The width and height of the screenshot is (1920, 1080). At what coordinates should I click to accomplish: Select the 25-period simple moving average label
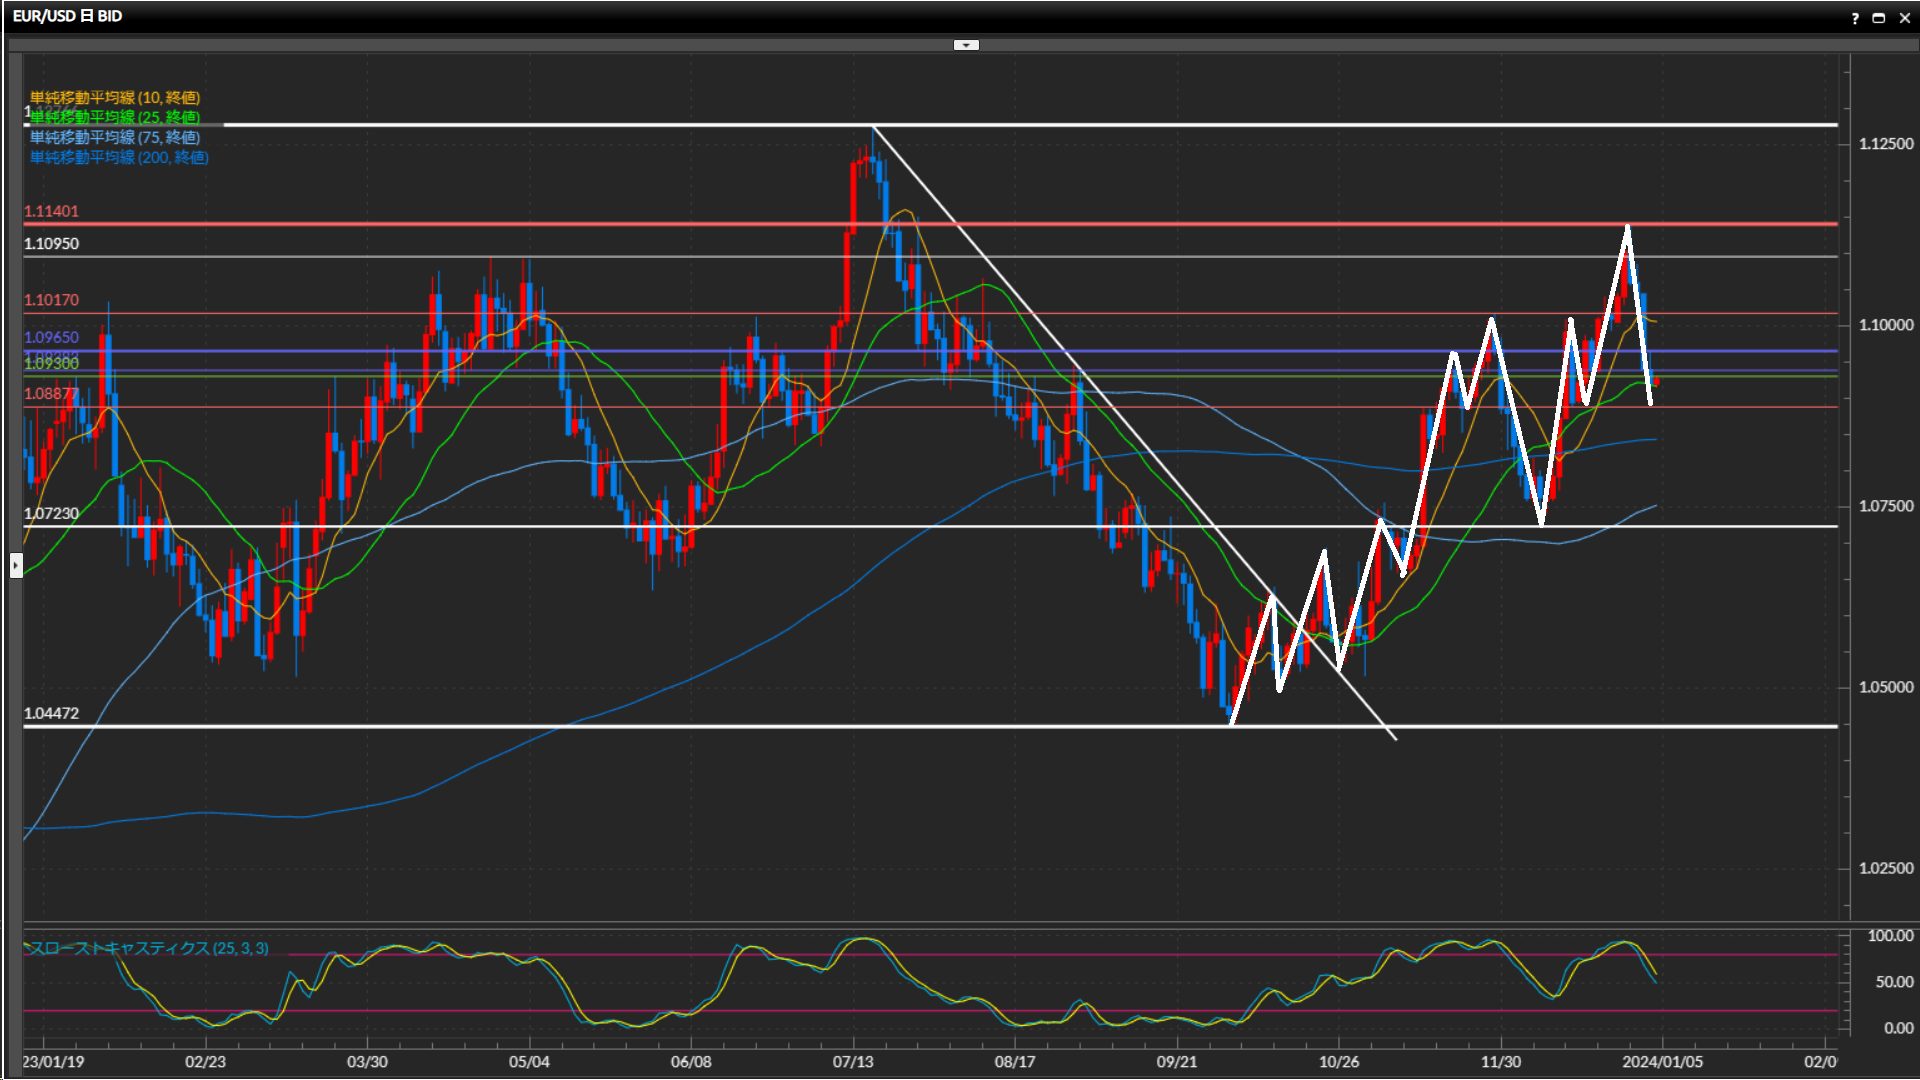114,117
